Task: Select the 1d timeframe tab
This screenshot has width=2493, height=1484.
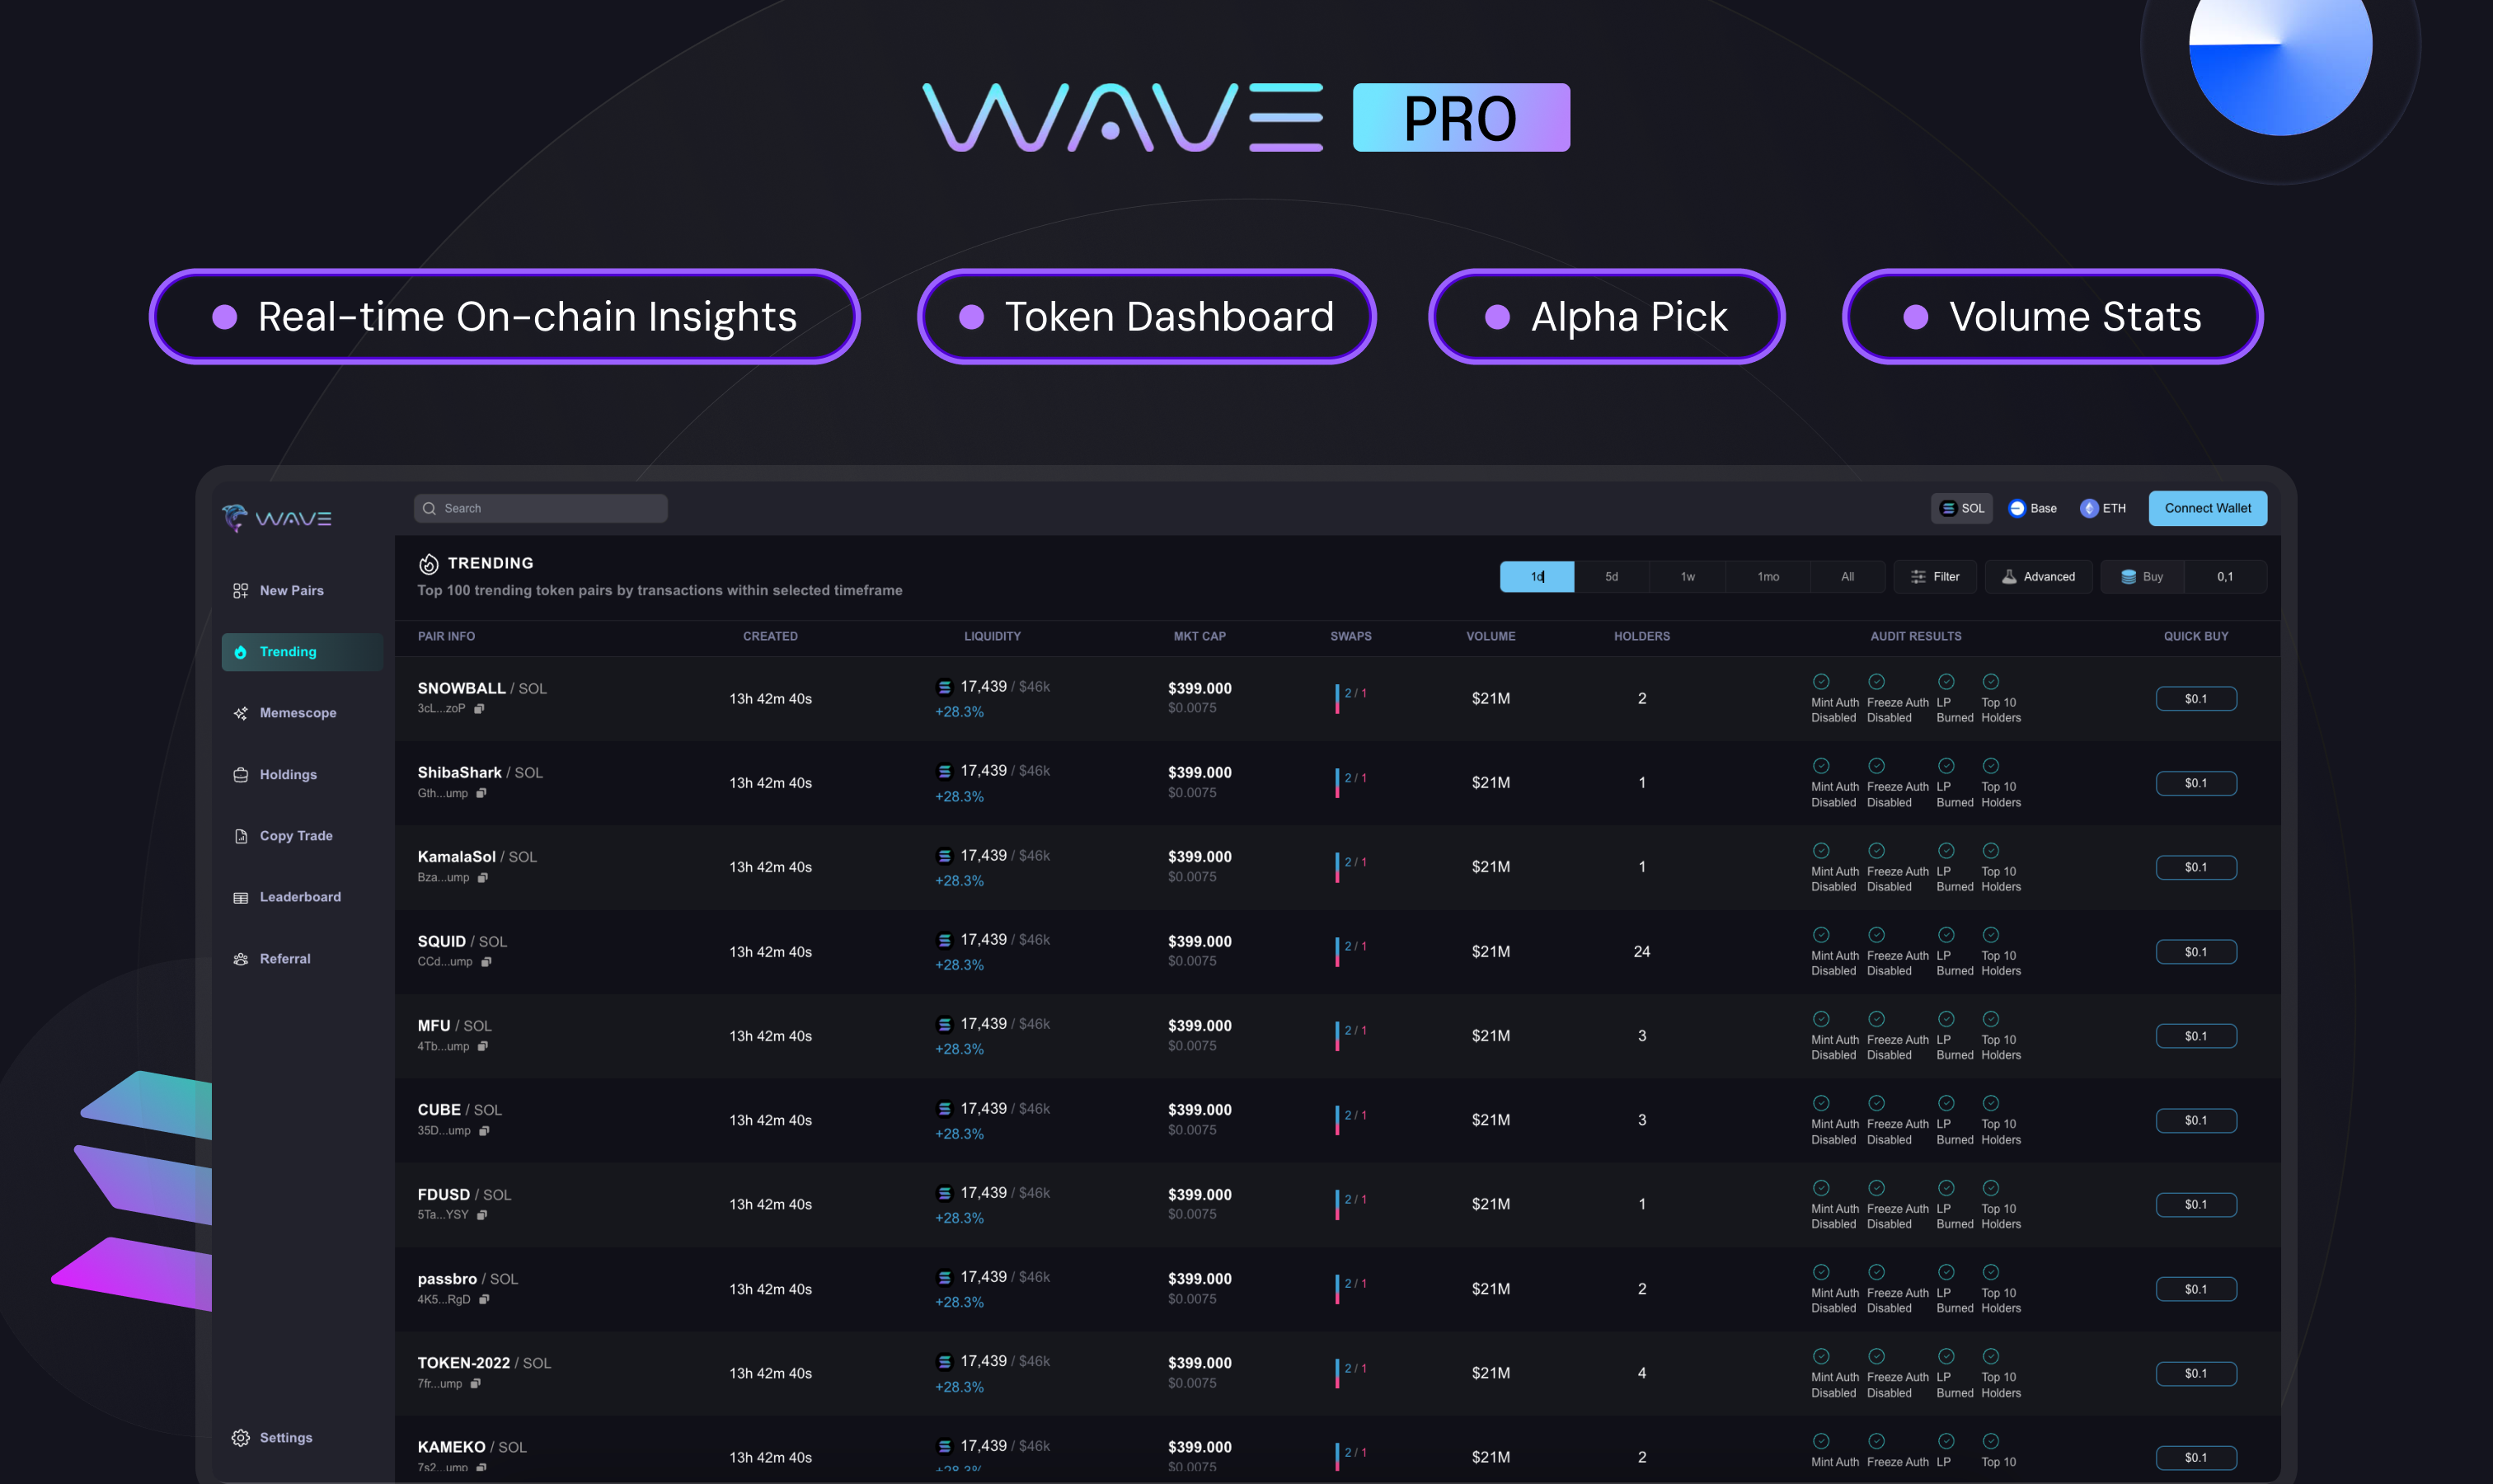Action: [x=1537, y=577]
